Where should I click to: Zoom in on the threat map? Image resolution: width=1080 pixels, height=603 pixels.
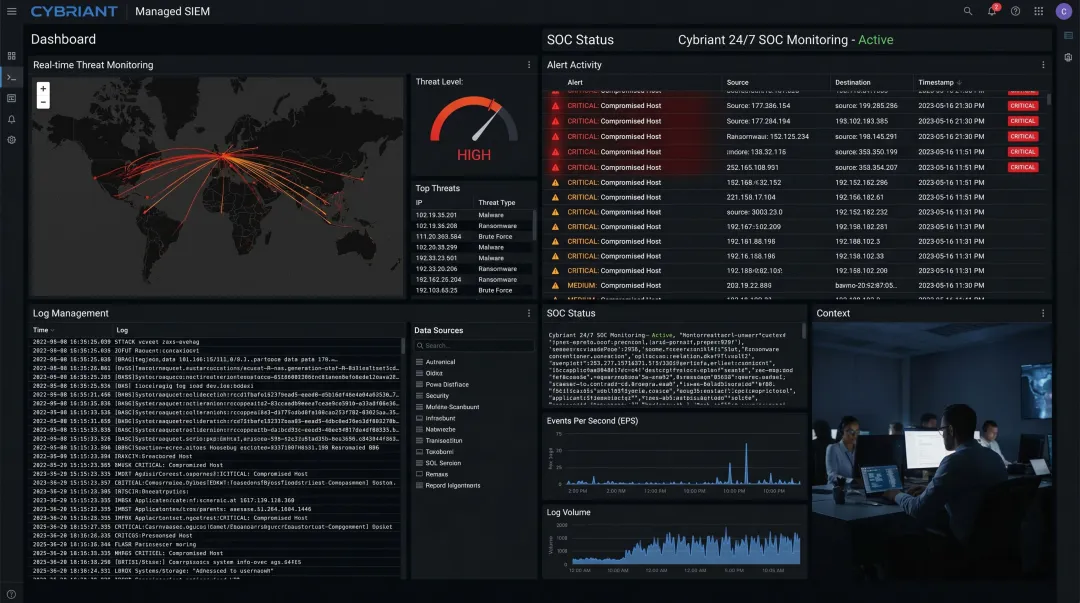tap(43, 89)
